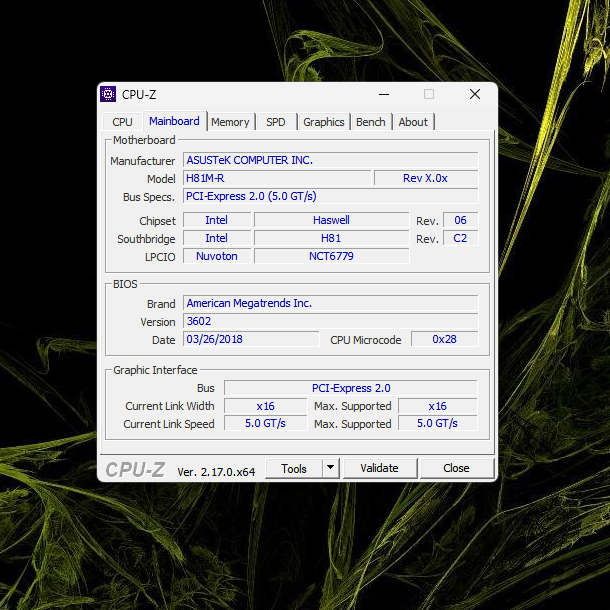Viewport: 610px width, 610px height.
Task: Switch to the Bench tab
Action: (371, 122)
